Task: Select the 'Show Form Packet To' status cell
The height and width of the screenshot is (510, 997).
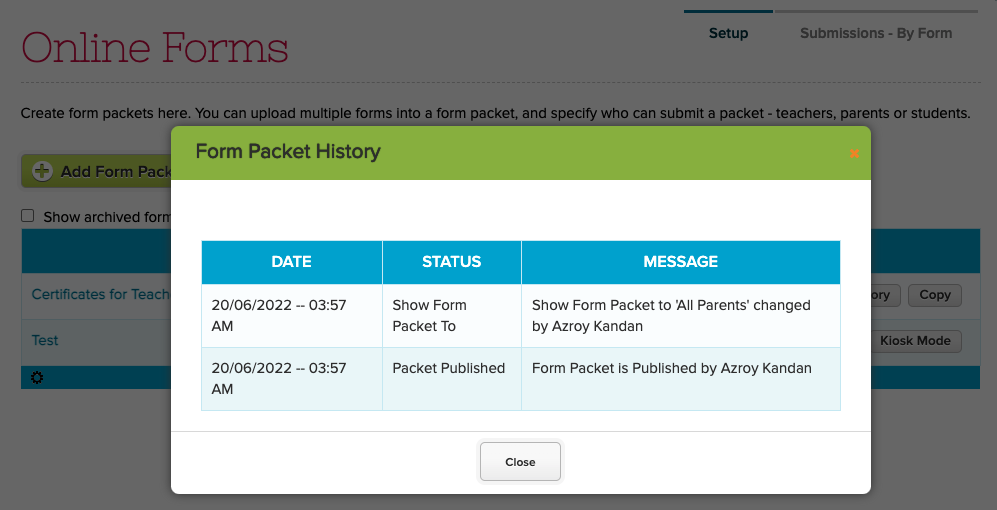Action: (x=451, y=315)
